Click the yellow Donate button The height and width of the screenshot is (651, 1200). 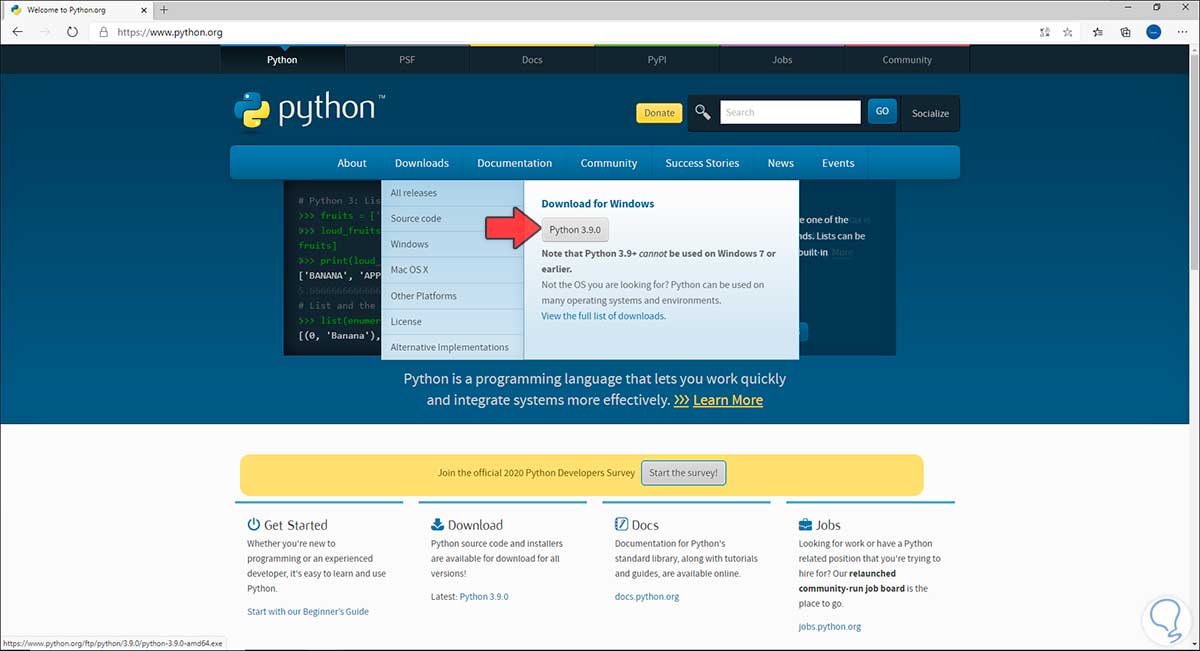(659, 113)
